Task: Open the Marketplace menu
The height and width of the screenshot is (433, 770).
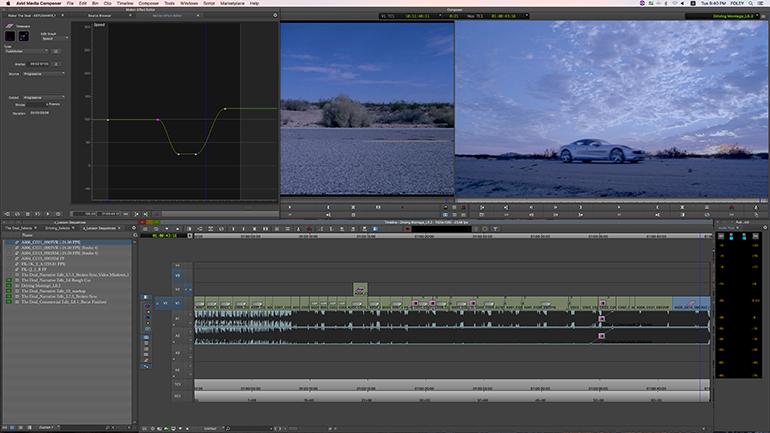Action: (232, 3)
